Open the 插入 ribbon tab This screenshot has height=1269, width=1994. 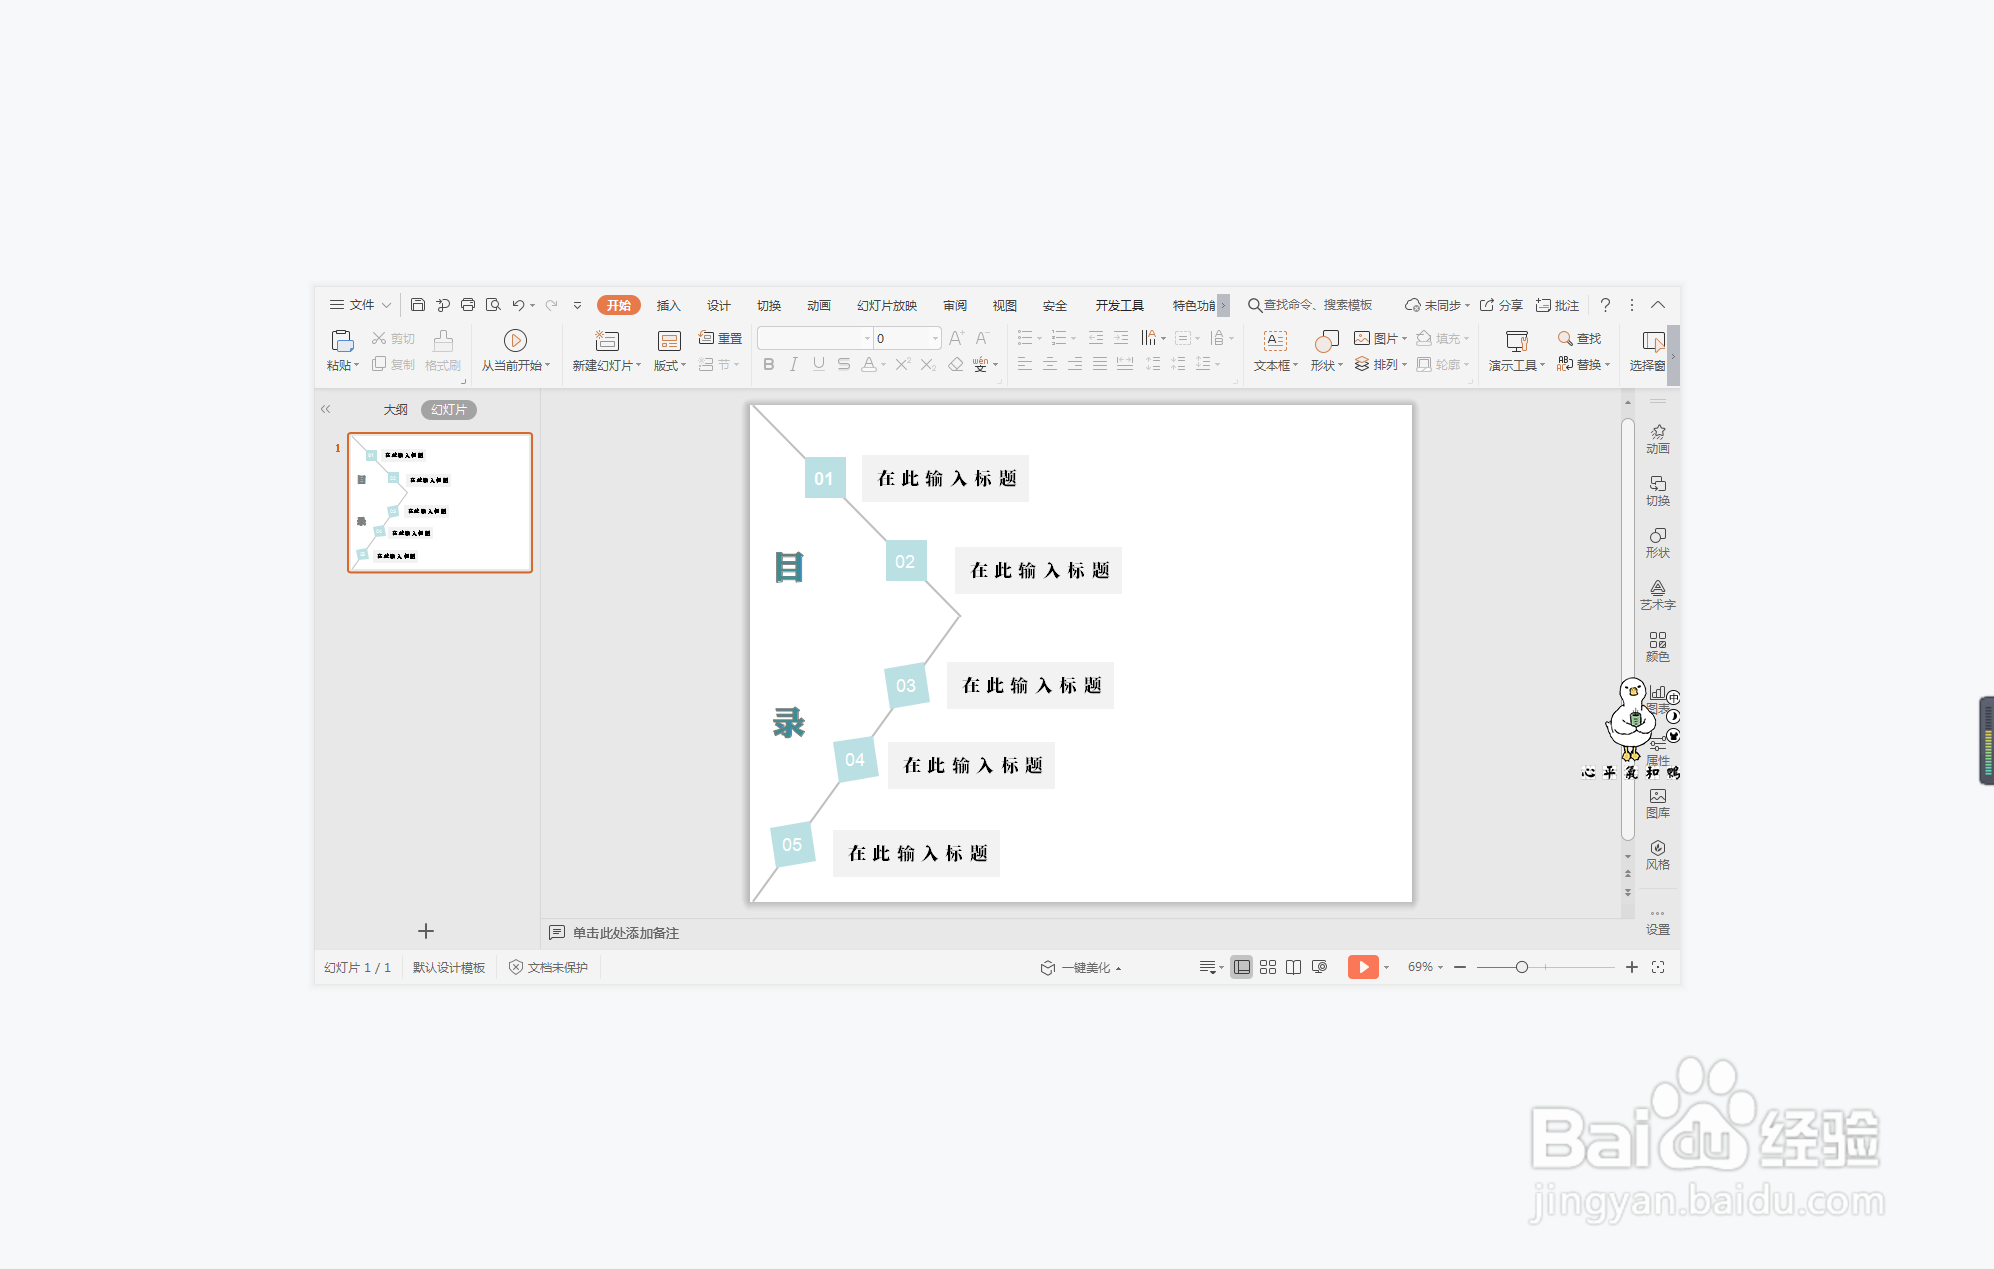pos(668,305)
